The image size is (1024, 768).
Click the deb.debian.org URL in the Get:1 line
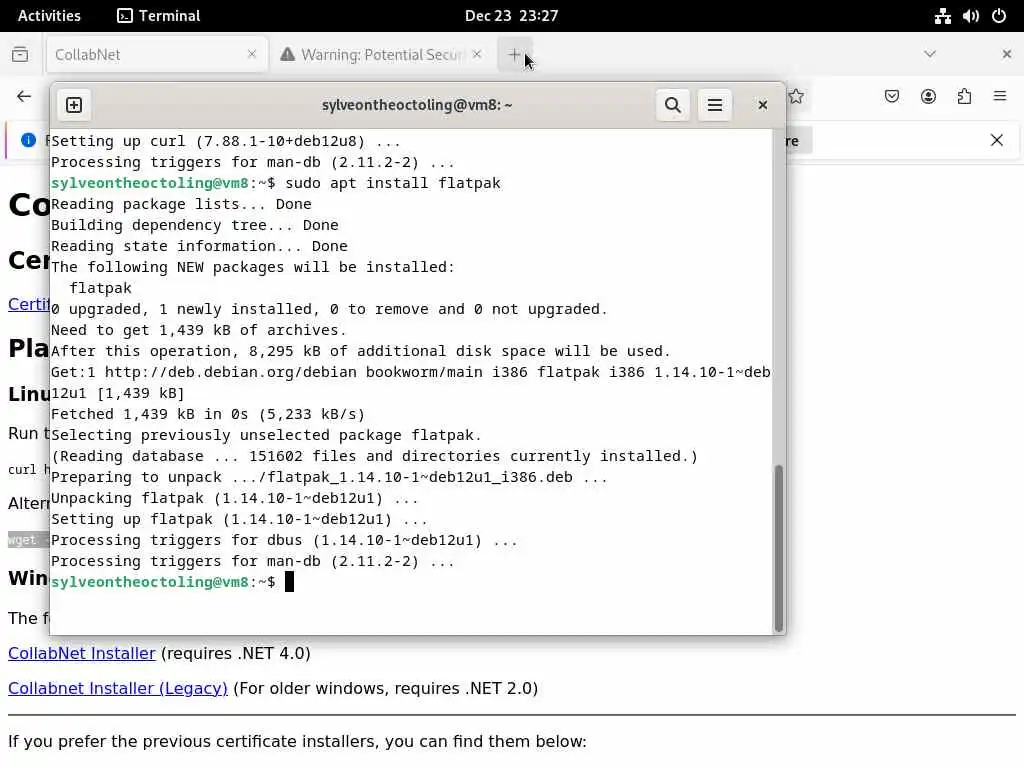click(x=231, y=372)
